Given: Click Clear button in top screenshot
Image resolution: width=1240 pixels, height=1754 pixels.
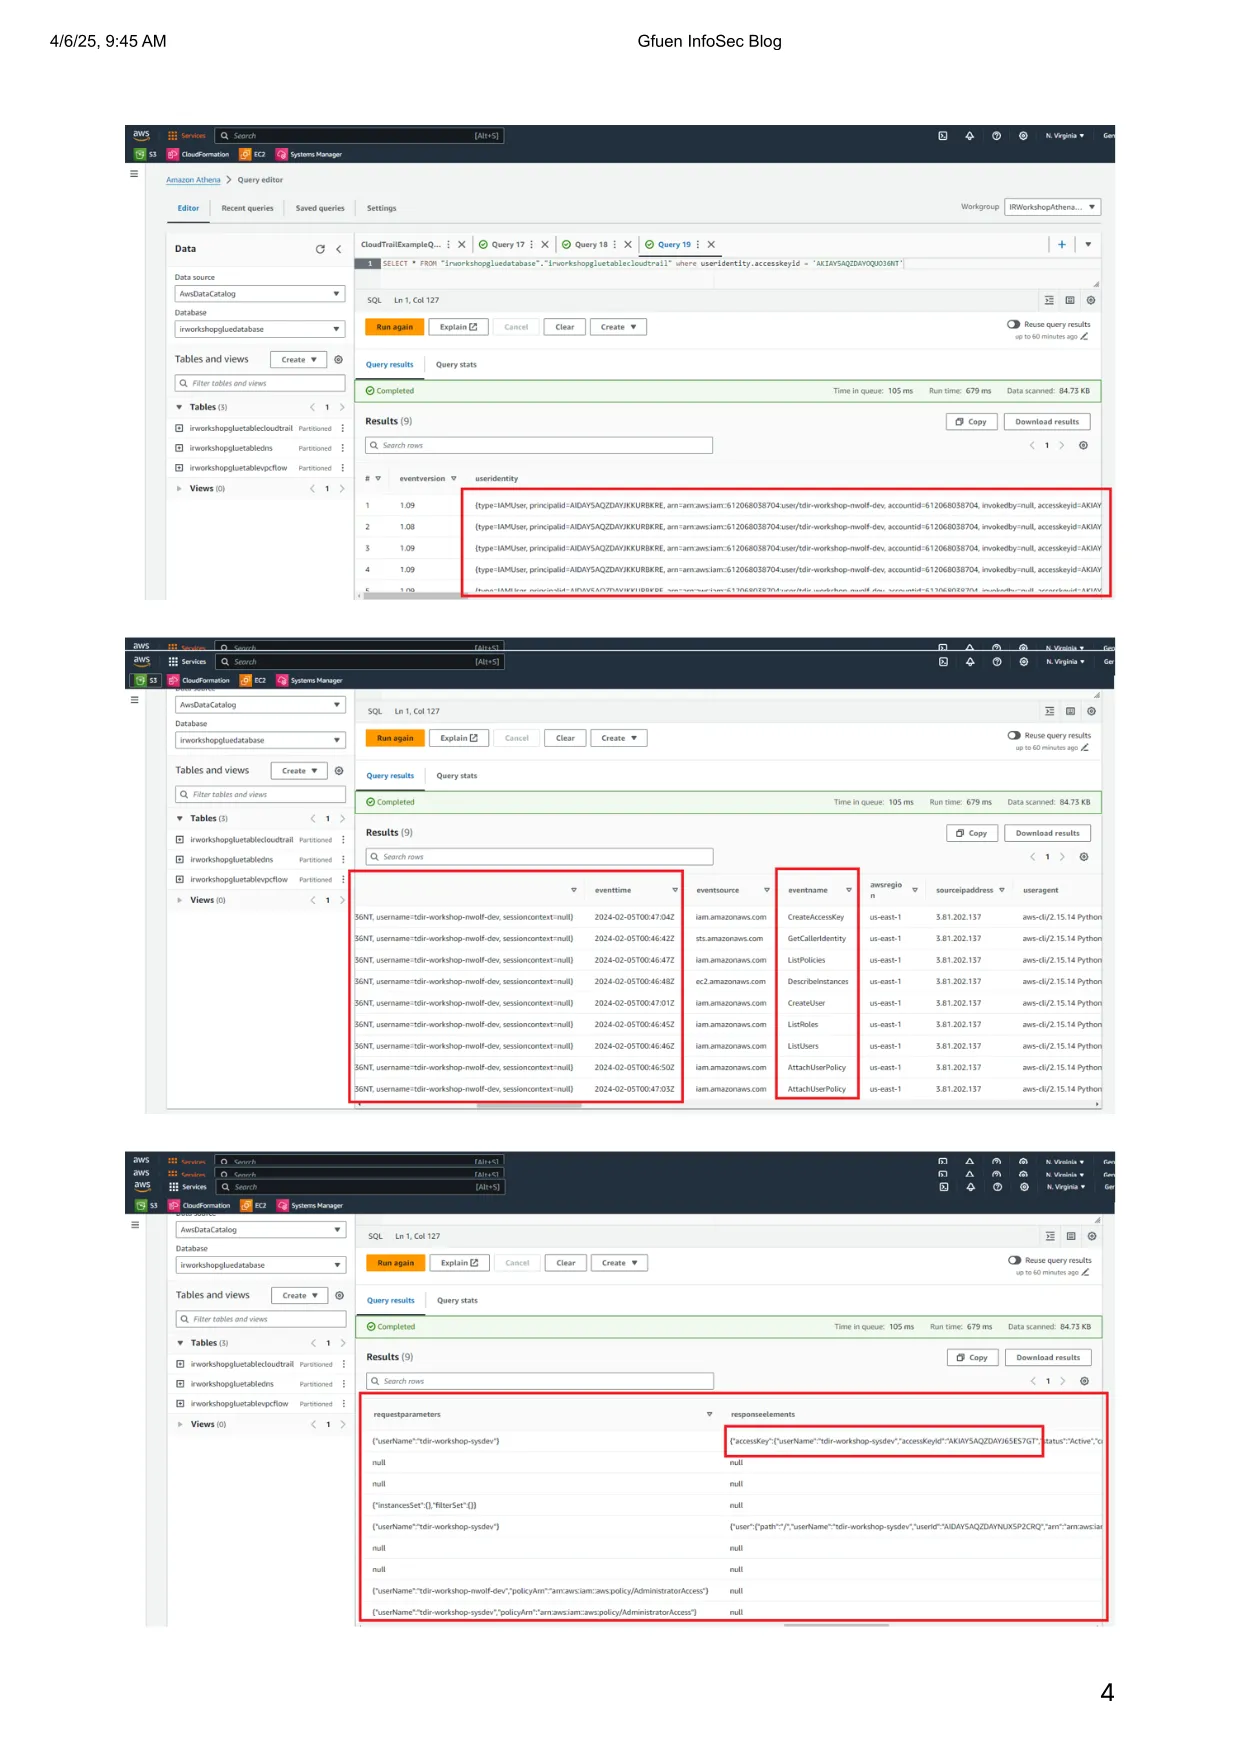Looking at the screenshot, I should click(565, 327).
